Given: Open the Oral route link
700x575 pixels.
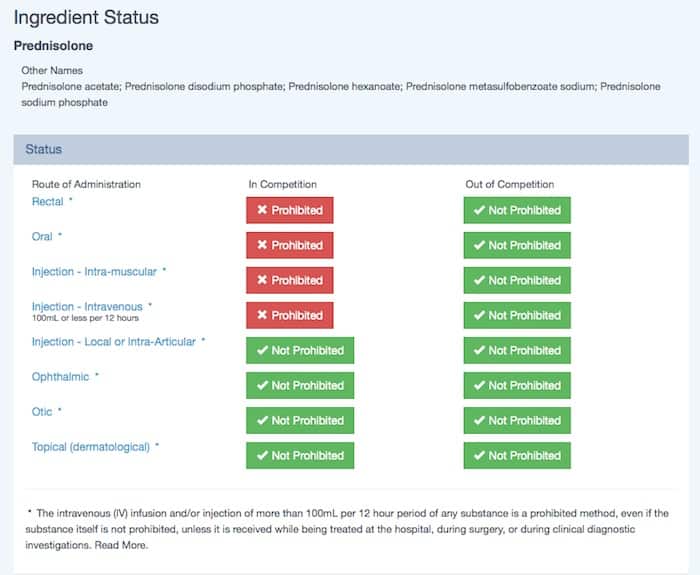Looking at the screenshot, I should pos(42,237).
